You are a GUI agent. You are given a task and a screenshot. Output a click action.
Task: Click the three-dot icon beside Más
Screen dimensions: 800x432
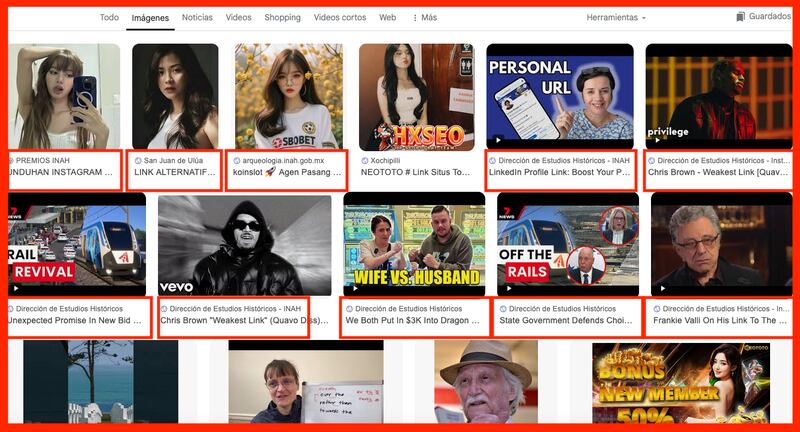(x=415, y=18)
